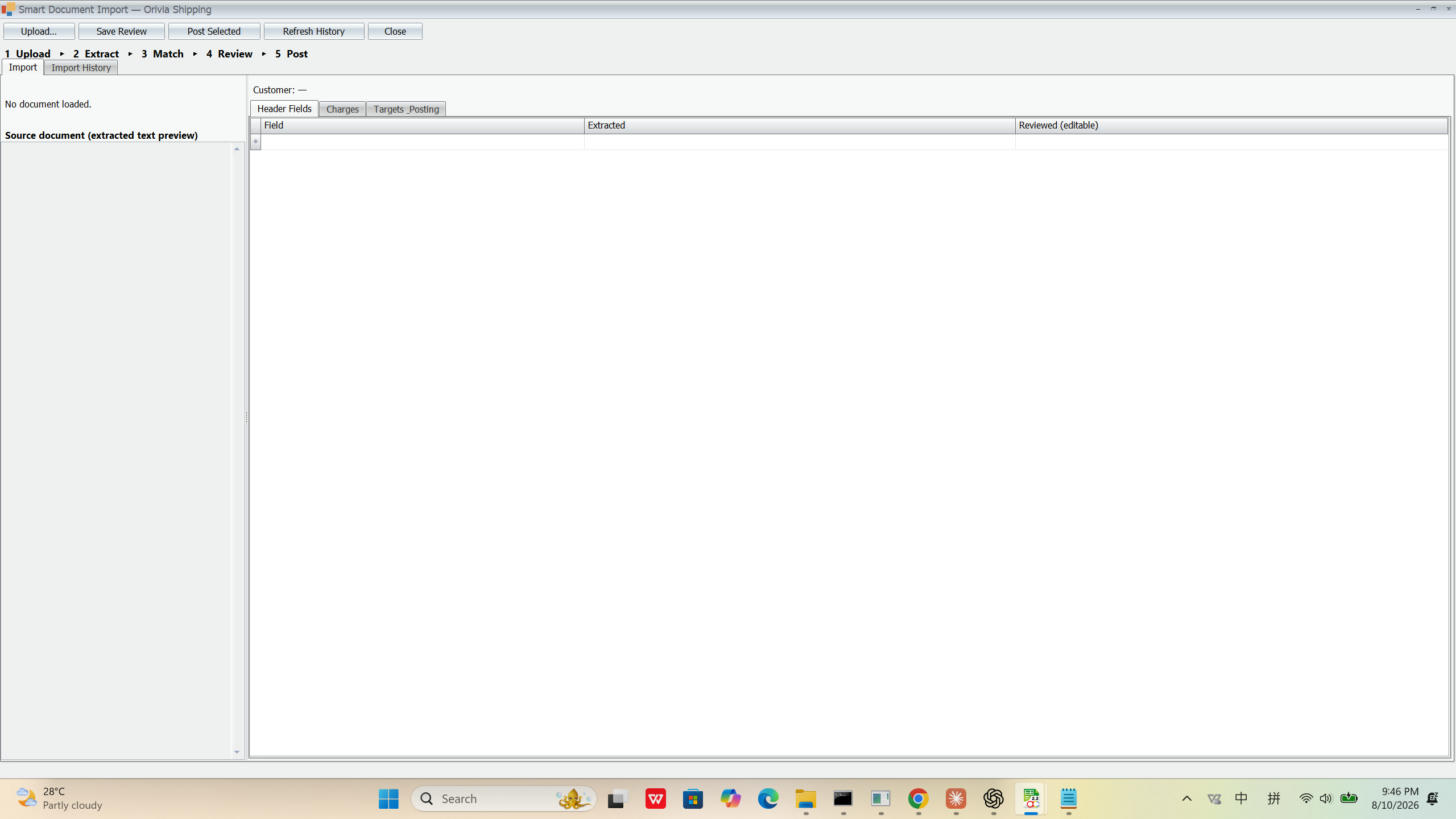This screenshot has height=819, width=1456.
Task: Click the taskbar Search box
Action: coord(504,798)
